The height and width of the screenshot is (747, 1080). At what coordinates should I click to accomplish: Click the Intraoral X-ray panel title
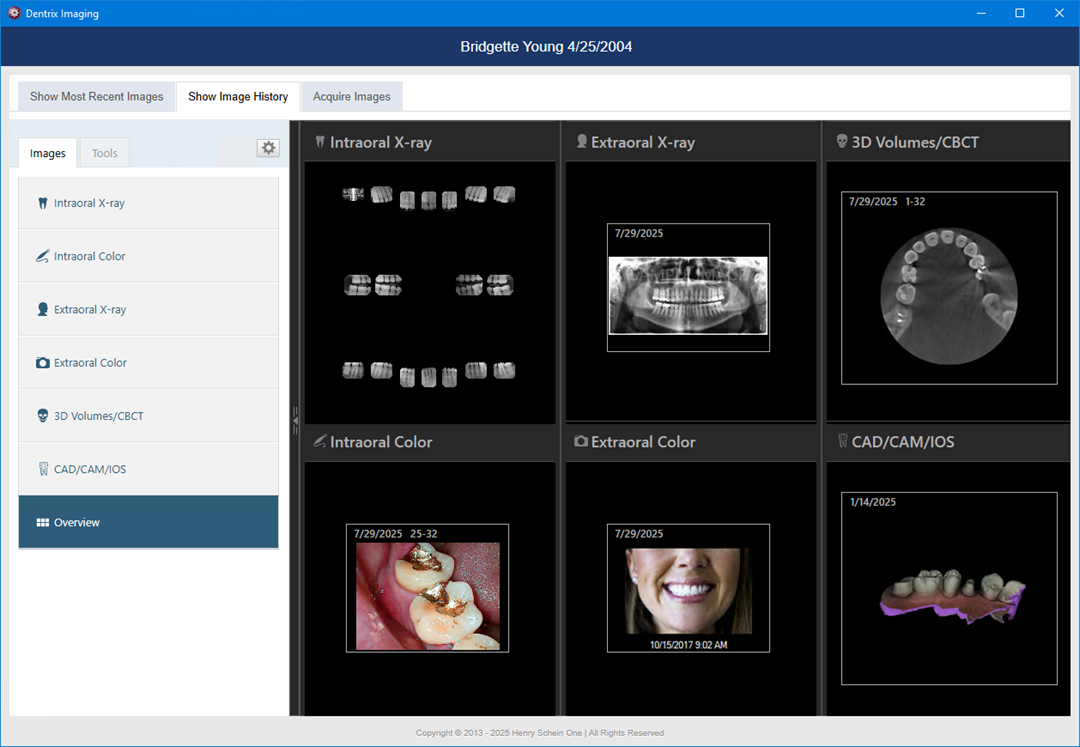click(381, 142)
